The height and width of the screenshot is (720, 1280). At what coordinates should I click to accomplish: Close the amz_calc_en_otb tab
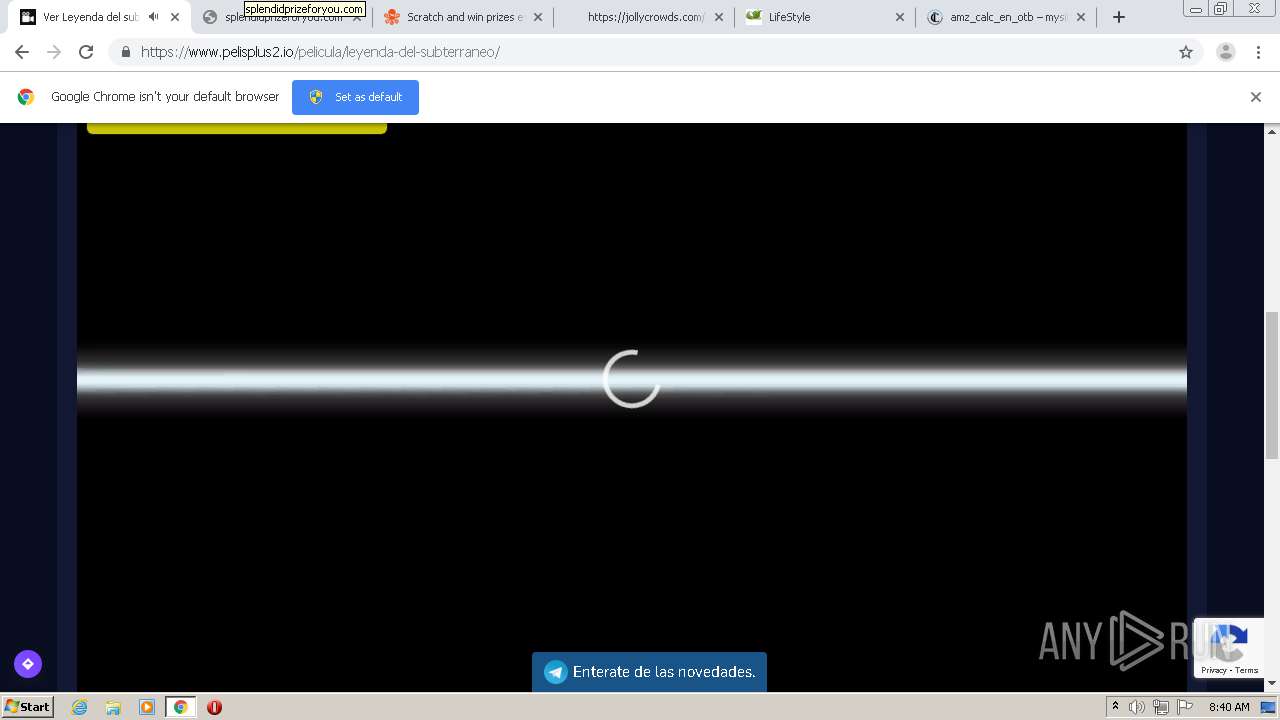(x=1081, y=17)
